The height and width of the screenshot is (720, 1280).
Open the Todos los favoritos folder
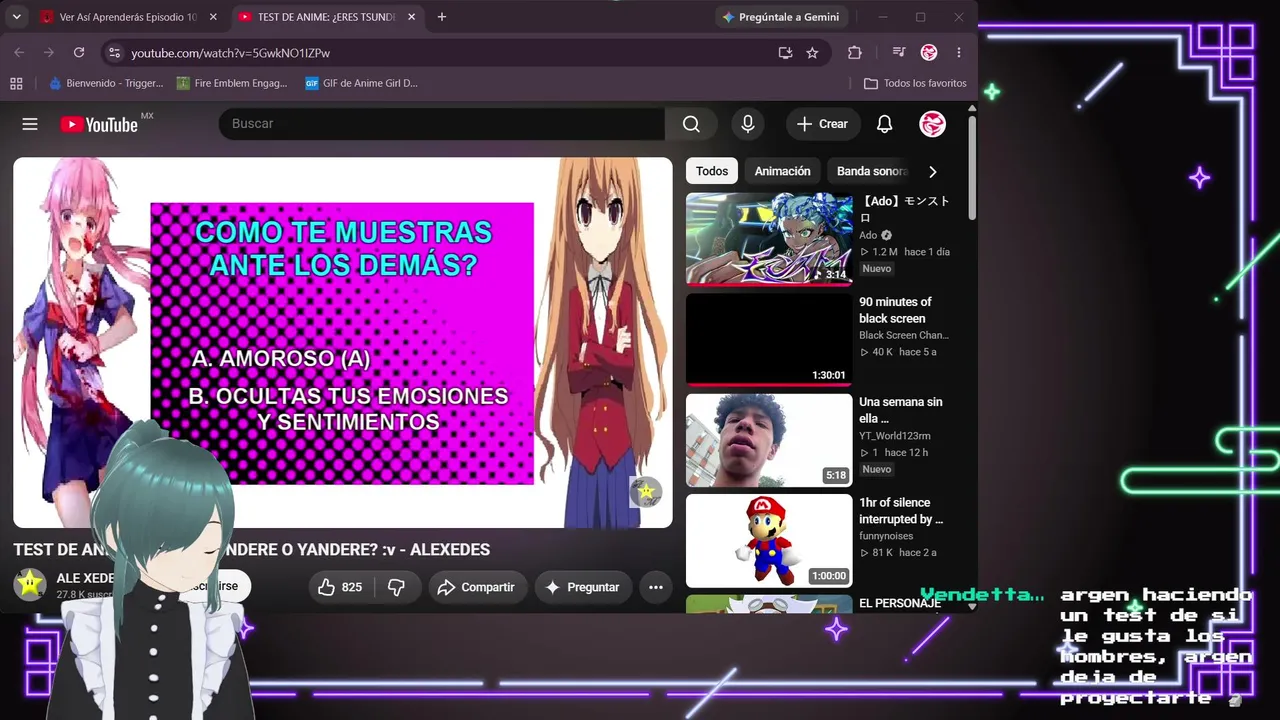[x=915, y=83]
